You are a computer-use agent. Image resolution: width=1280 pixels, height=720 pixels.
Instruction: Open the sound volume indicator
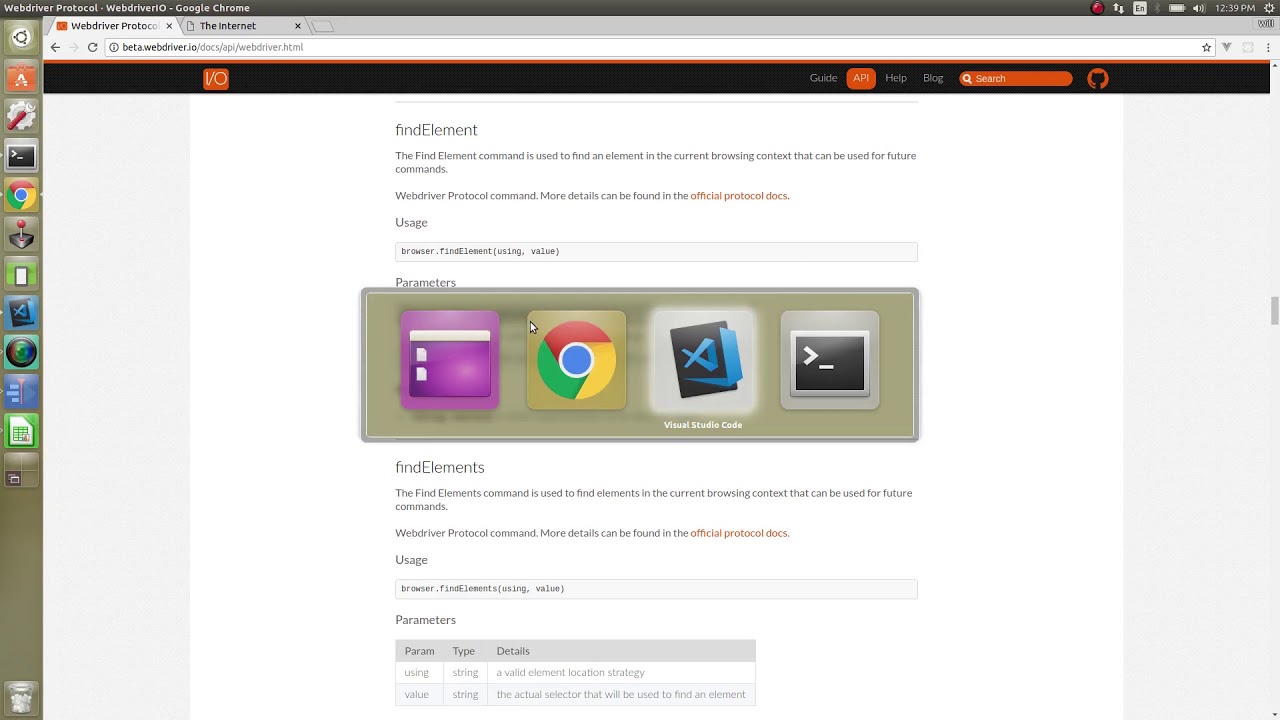pos(1199,8)
